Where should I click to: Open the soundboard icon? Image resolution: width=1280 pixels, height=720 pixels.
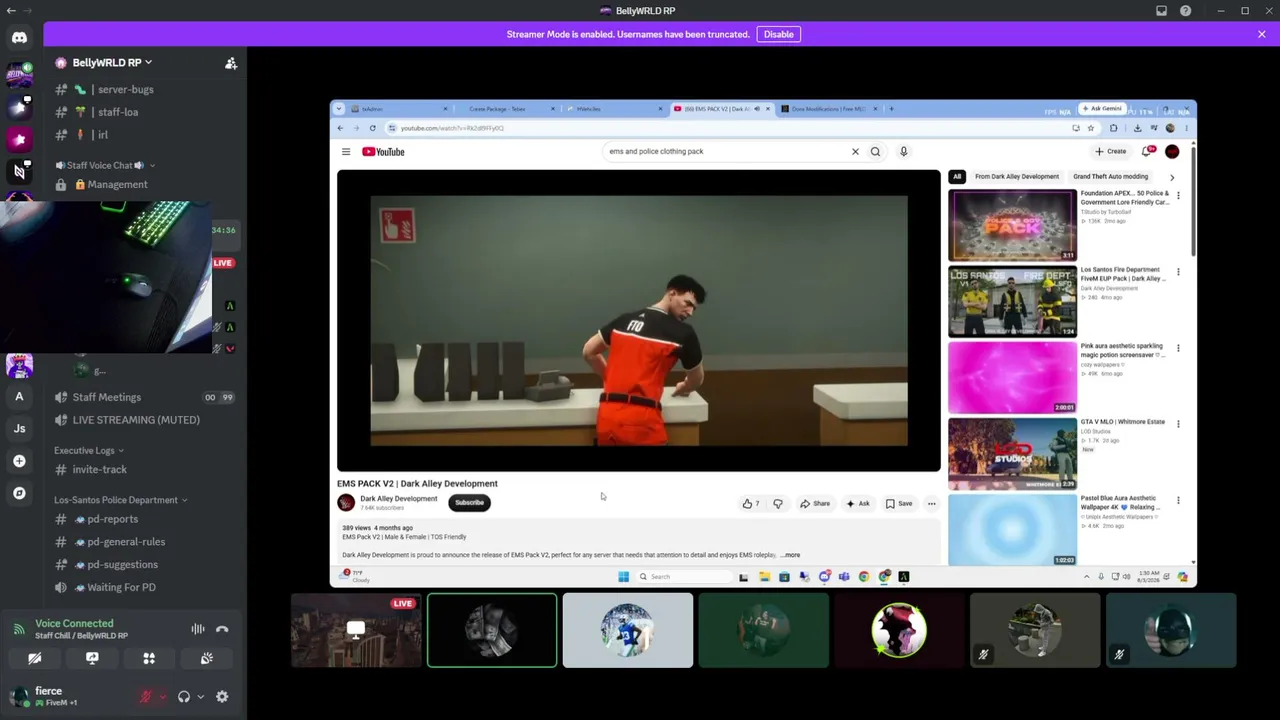(206, 658)
